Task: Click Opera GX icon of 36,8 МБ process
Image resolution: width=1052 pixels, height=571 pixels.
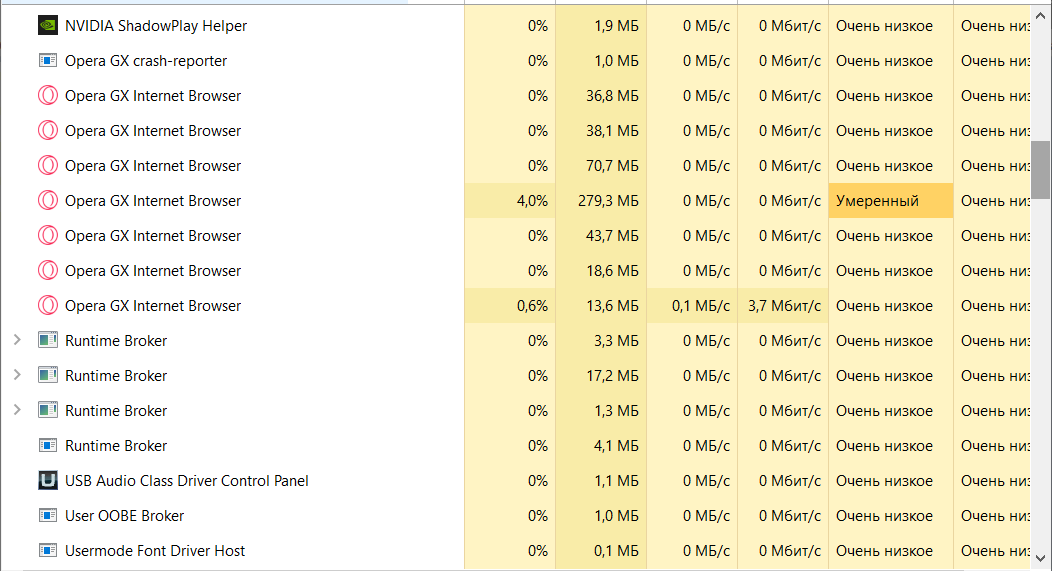Action: (47, 96)
